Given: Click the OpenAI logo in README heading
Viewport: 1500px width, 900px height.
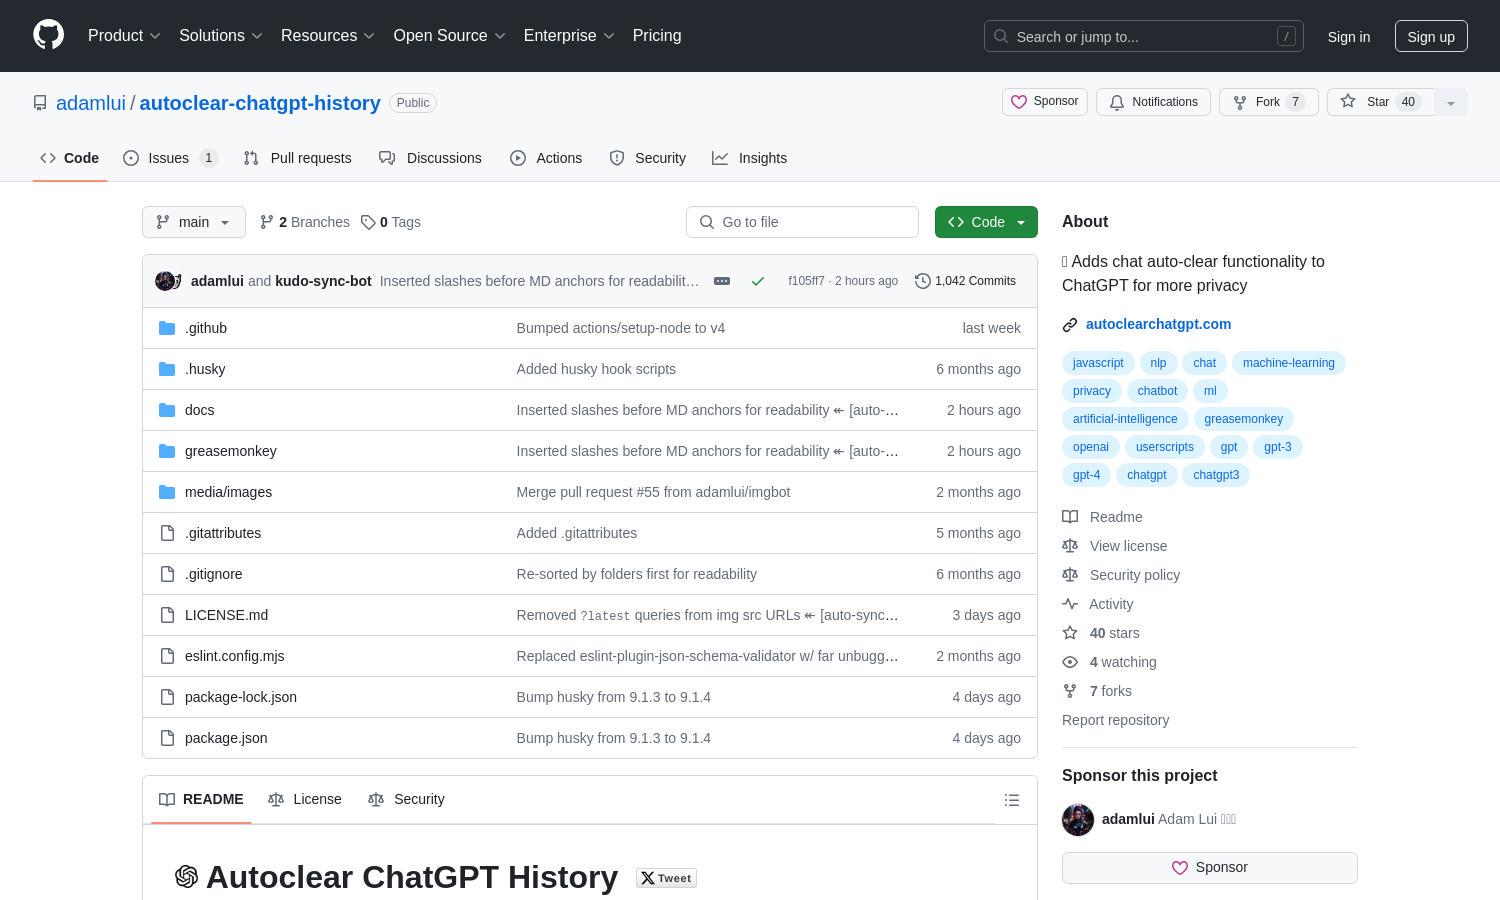Looking at the screenshot, I should tap(186, 877).
